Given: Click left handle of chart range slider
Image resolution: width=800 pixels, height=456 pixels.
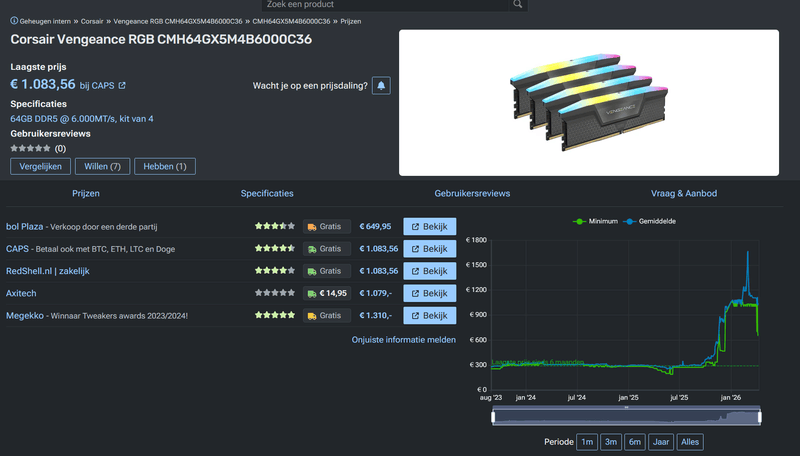Looking at the screenshot, I should coord(493,417).
